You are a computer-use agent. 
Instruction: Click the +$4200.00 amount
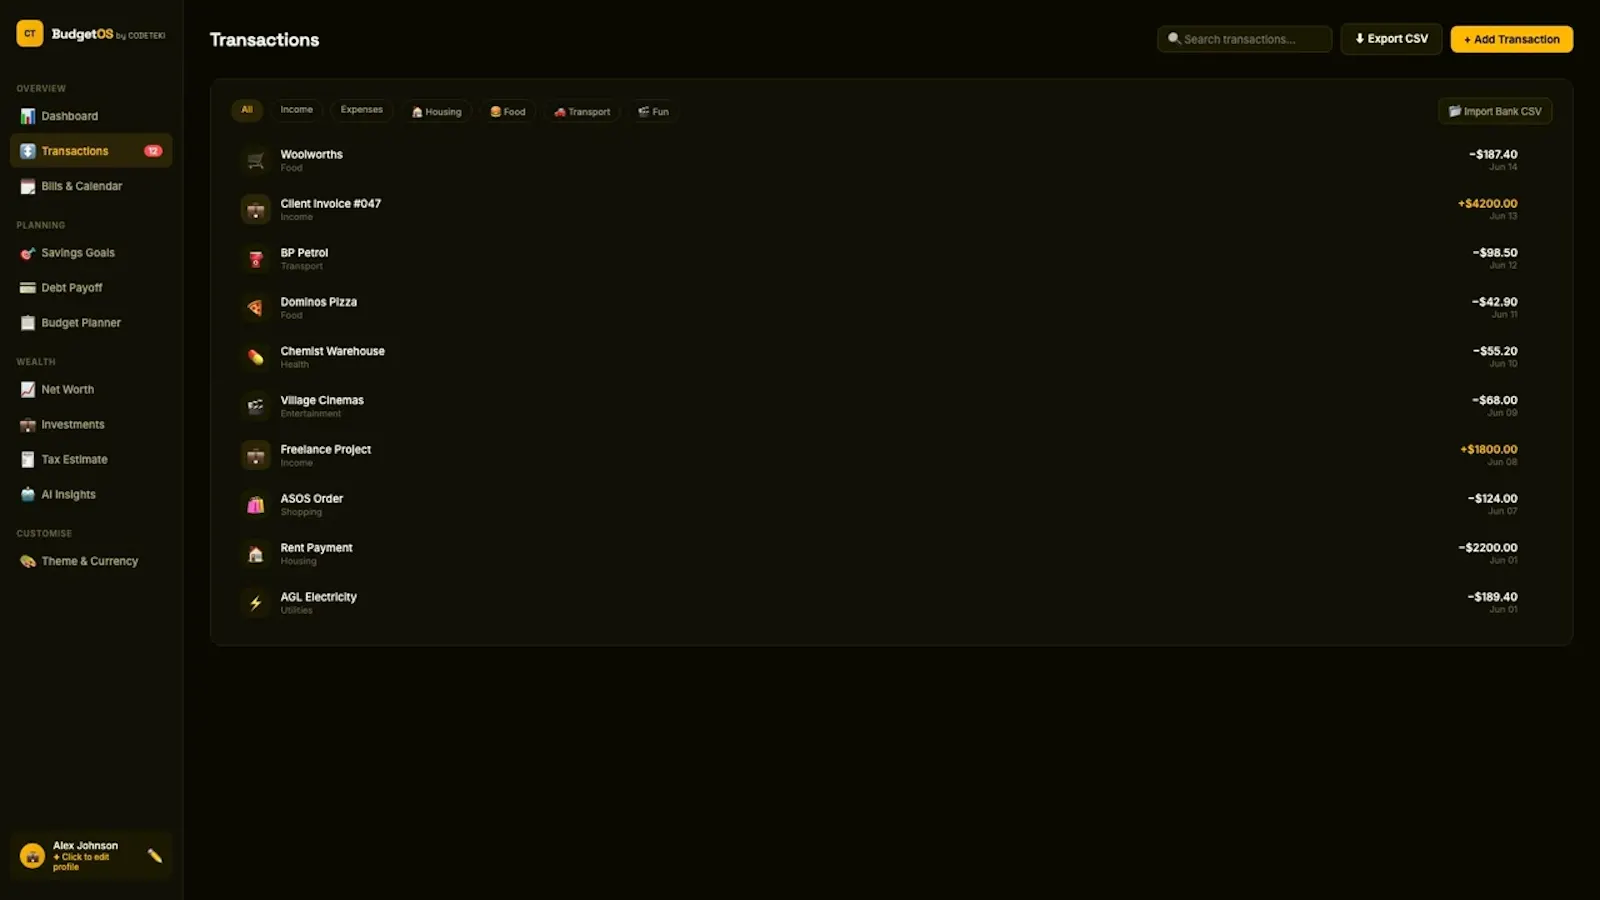(1487, 203)
